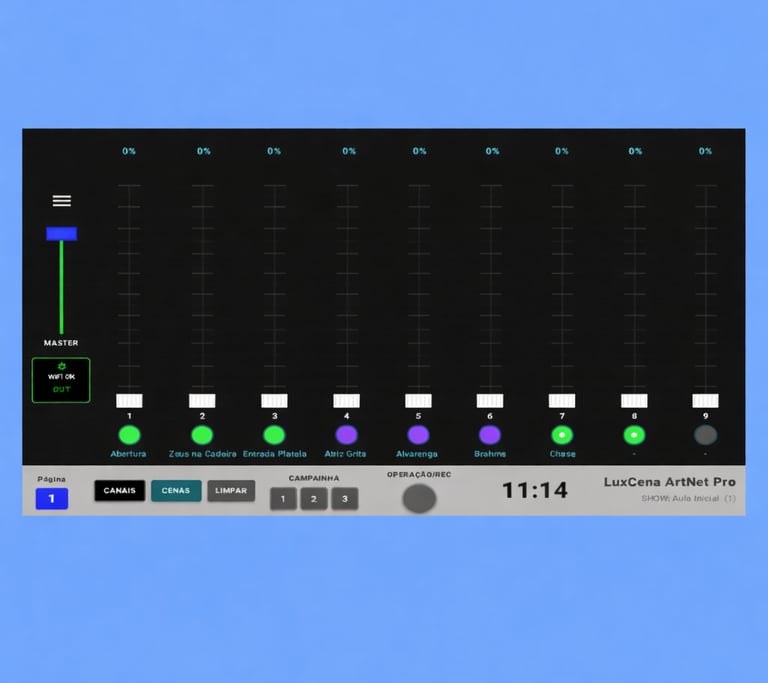
Task: Click the Chase scene label
Action: pos(562,454)
